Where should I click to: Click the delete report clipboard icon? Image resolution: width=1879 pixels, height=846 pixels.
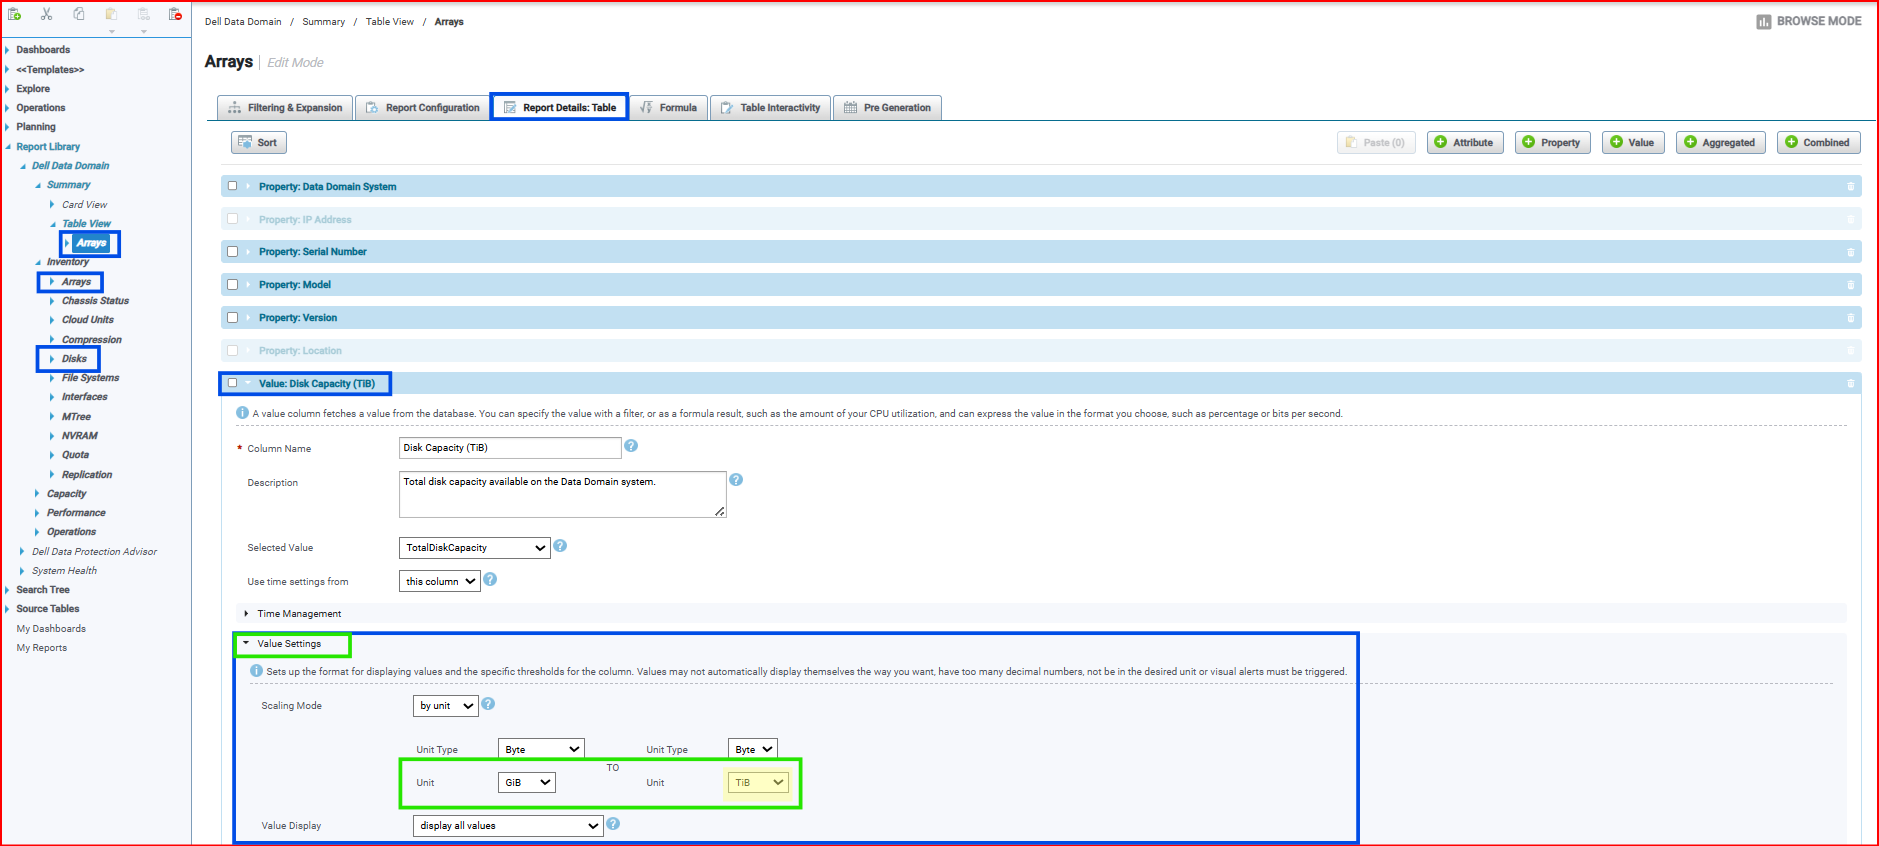175,14
